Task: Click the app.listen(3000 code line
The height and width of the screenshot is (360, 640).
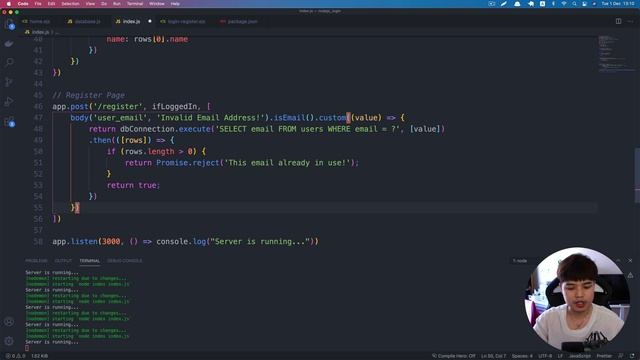Action: click(185, 242)
